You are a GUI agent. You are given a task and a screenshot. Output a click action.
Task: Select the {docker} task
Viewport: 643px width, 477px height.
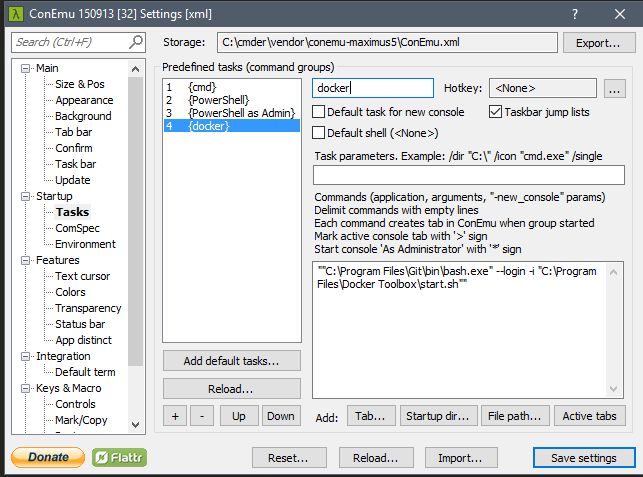coord(232,126)
